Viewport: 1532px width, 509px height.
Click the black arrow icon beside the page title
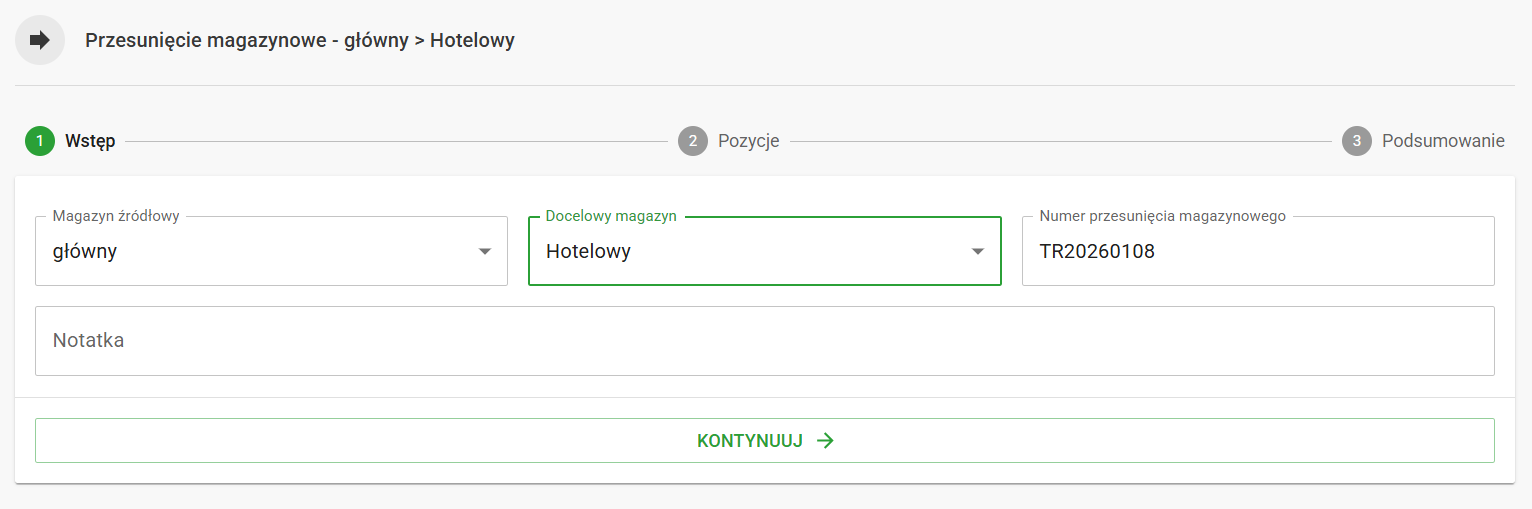[40, 41]
